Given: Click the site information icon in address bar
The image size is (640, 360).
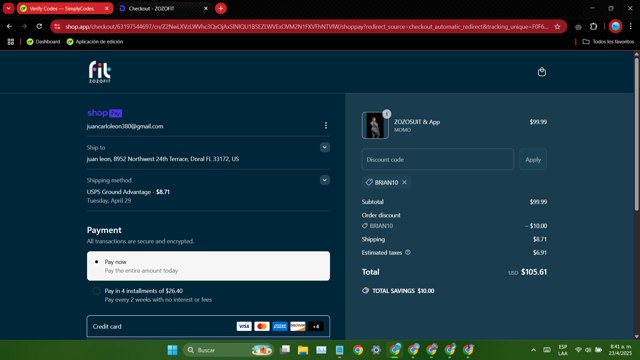Looking at the screenshot, I should click(x=57, y=27).
